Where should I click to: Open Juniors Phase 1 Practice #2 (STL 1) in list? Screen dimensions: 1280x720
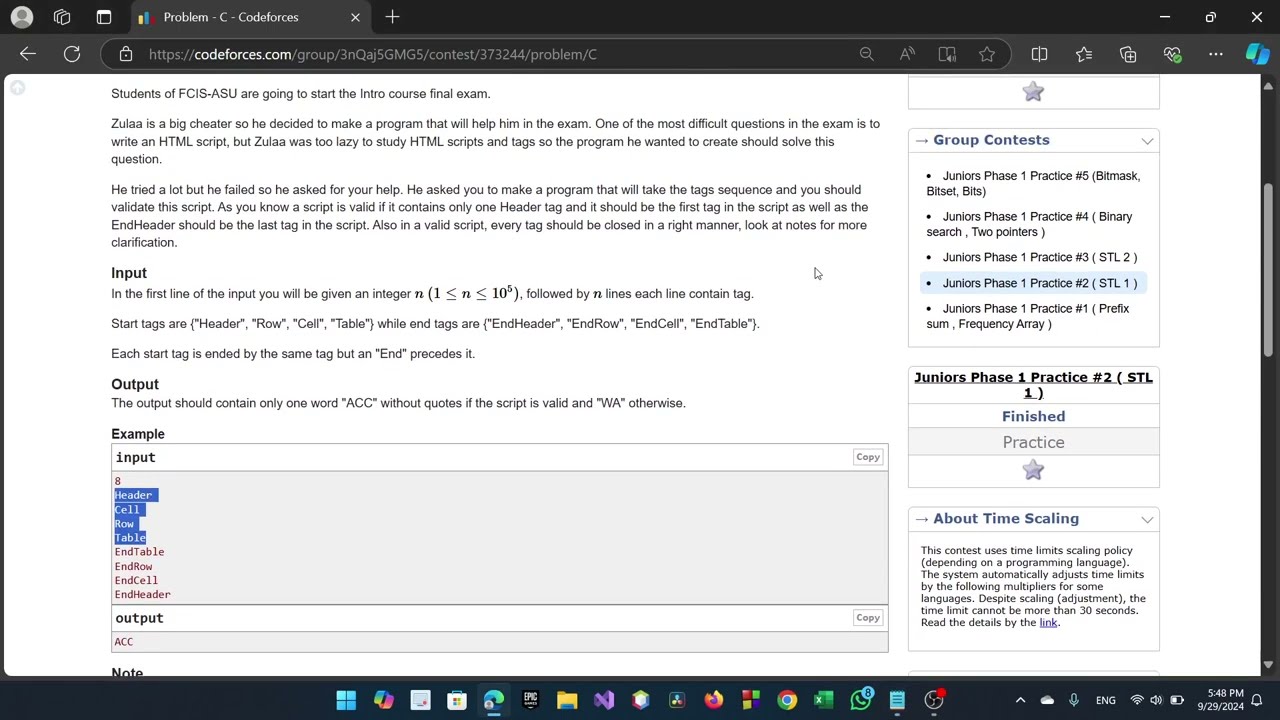(1039, 283)
